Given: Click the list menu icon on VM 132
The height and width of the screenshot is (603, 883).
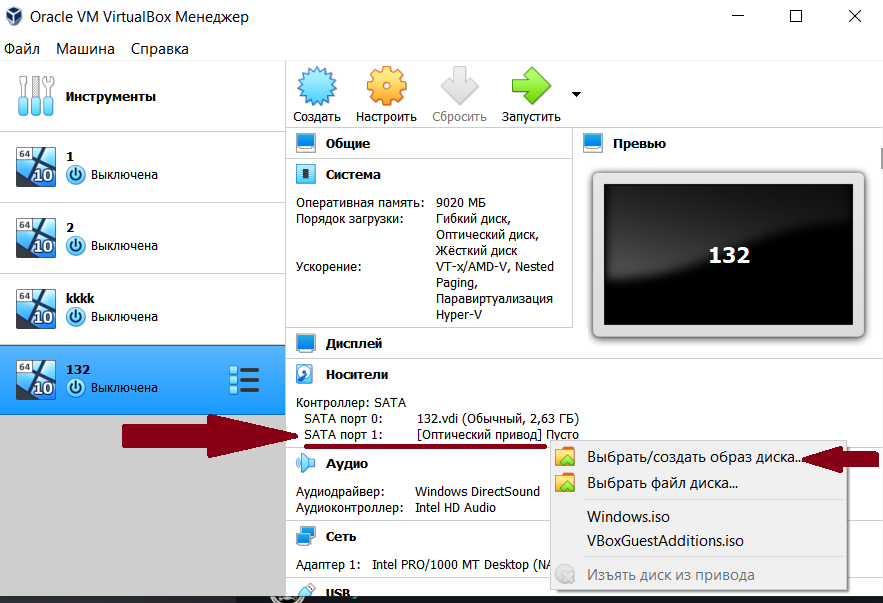Looking at the screenshot, I should [x=244, y=380].
